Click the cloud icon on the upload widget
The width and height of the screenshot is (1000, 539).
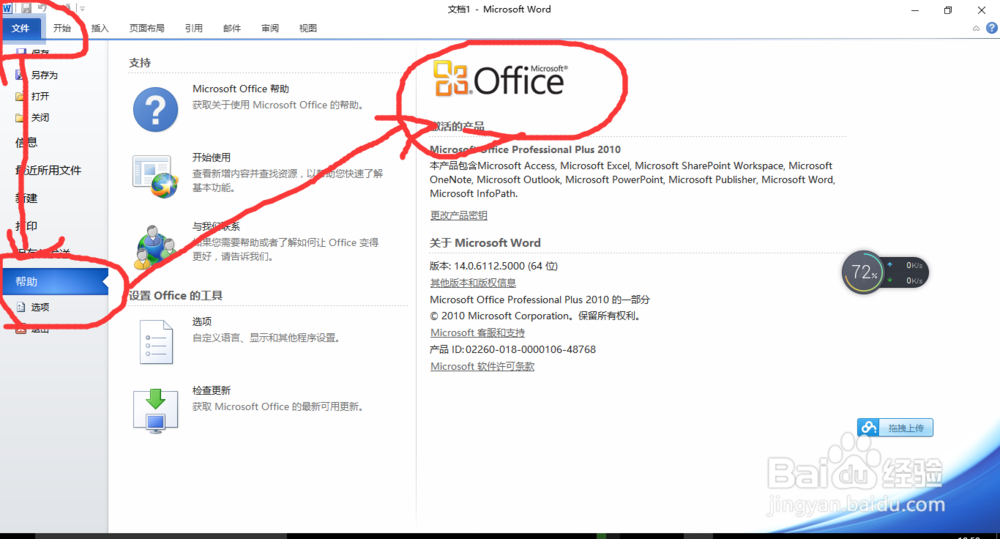click(869, 427)
